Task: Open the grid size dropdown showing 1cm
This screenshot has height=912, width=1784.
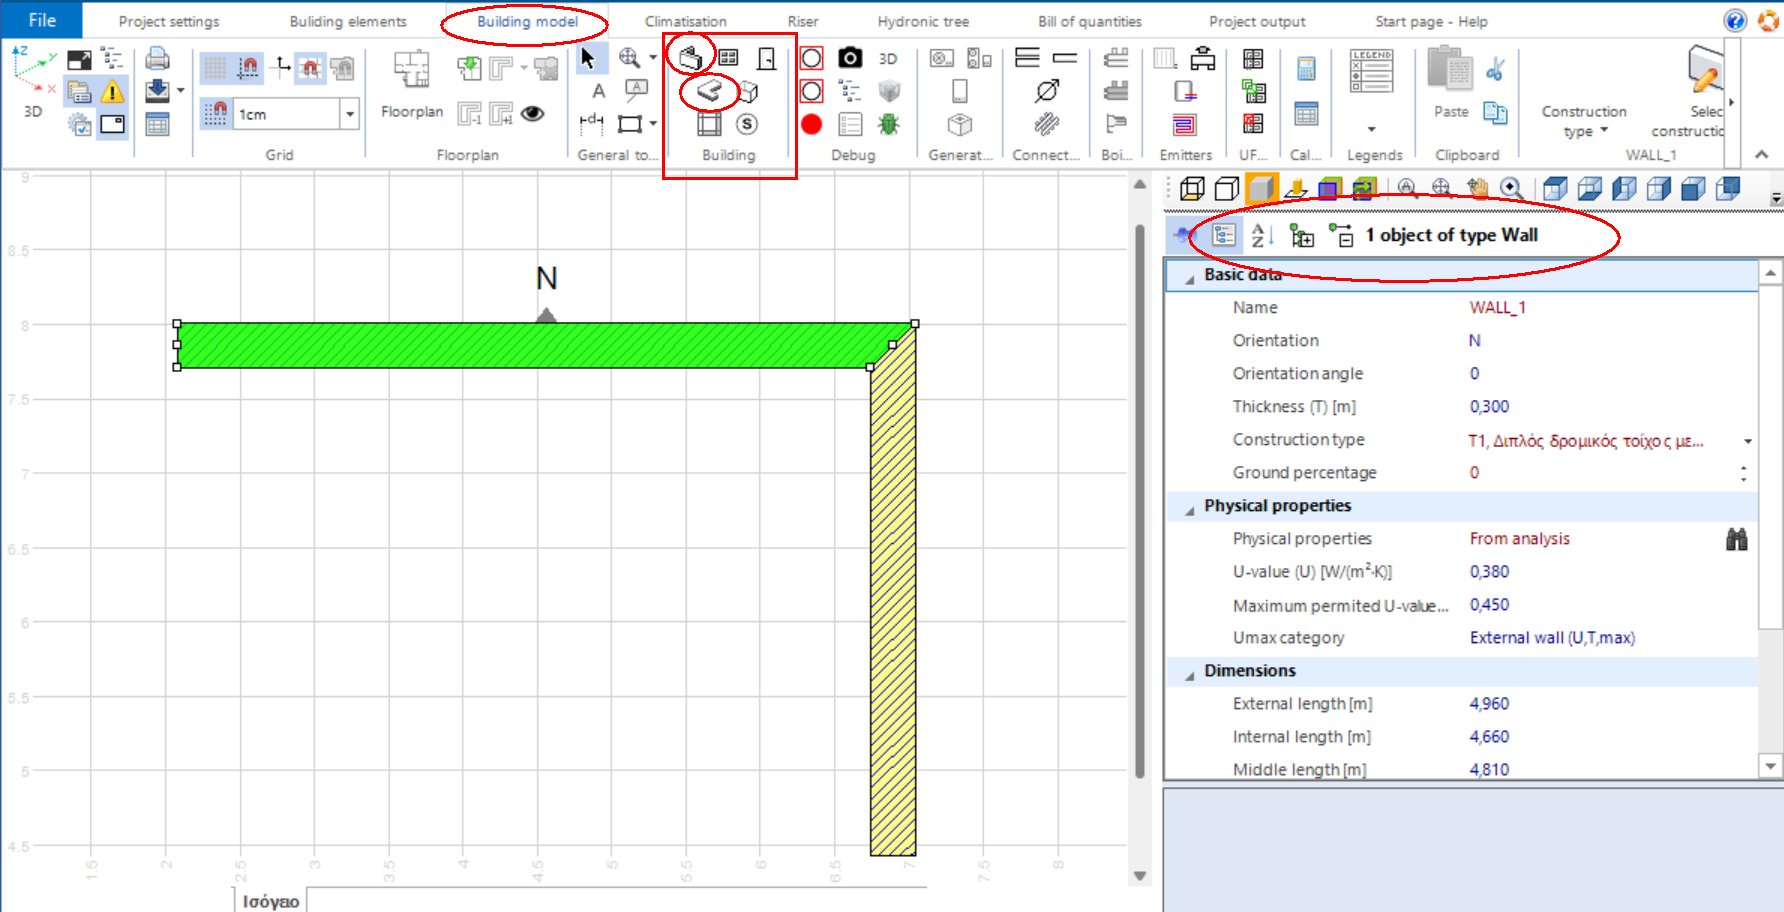Action: (350, 114)
